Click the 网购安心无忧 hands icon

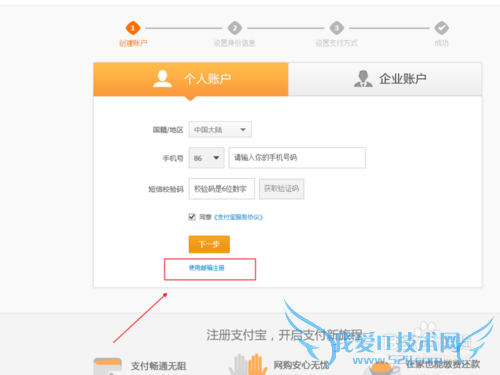click(248, 364)
